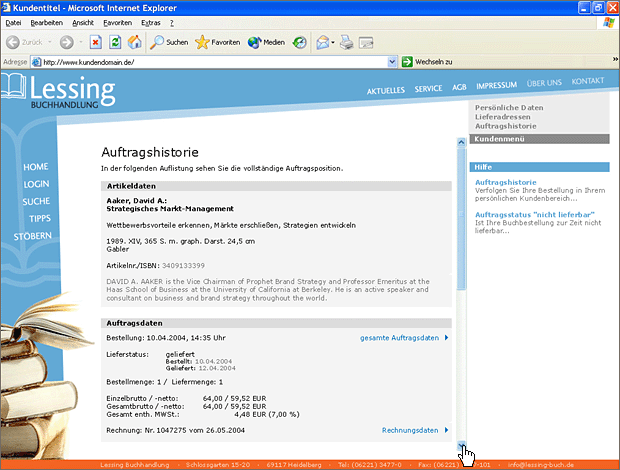
Task: Click the arrow next to gesamte Auftragsdaten
Action: click(x=446, y=338)
